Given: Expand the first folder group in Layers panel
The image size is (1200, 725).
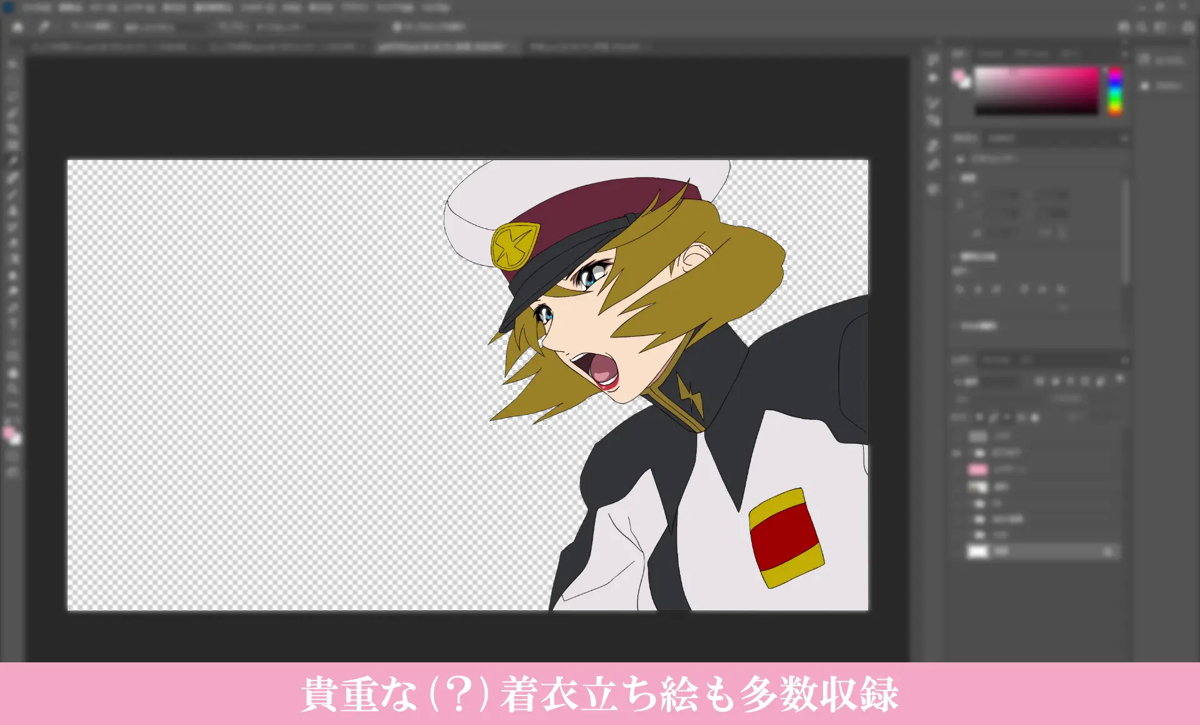Looking at the screenshot, I should click(x=970, y=453).
